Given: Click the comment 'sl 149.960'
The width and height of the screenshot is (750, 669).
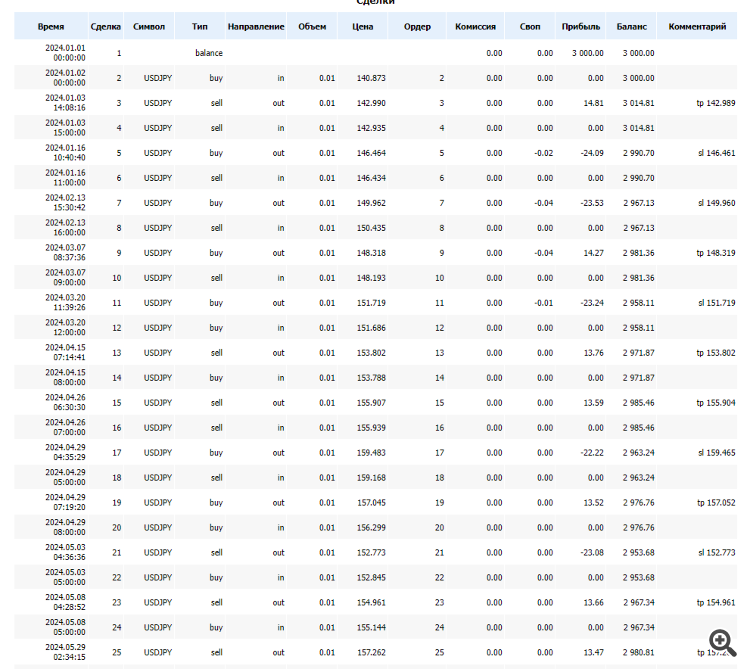Looking at the screenshot, I should 717,203.
